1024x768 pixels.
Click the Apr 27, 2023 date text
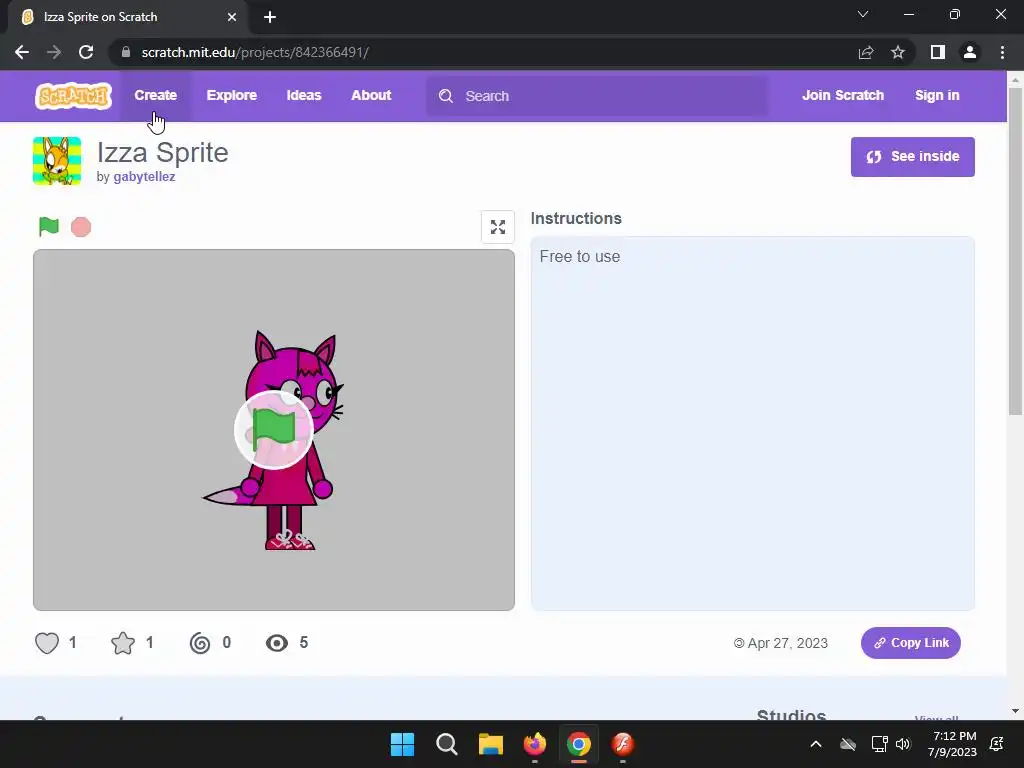788,643
